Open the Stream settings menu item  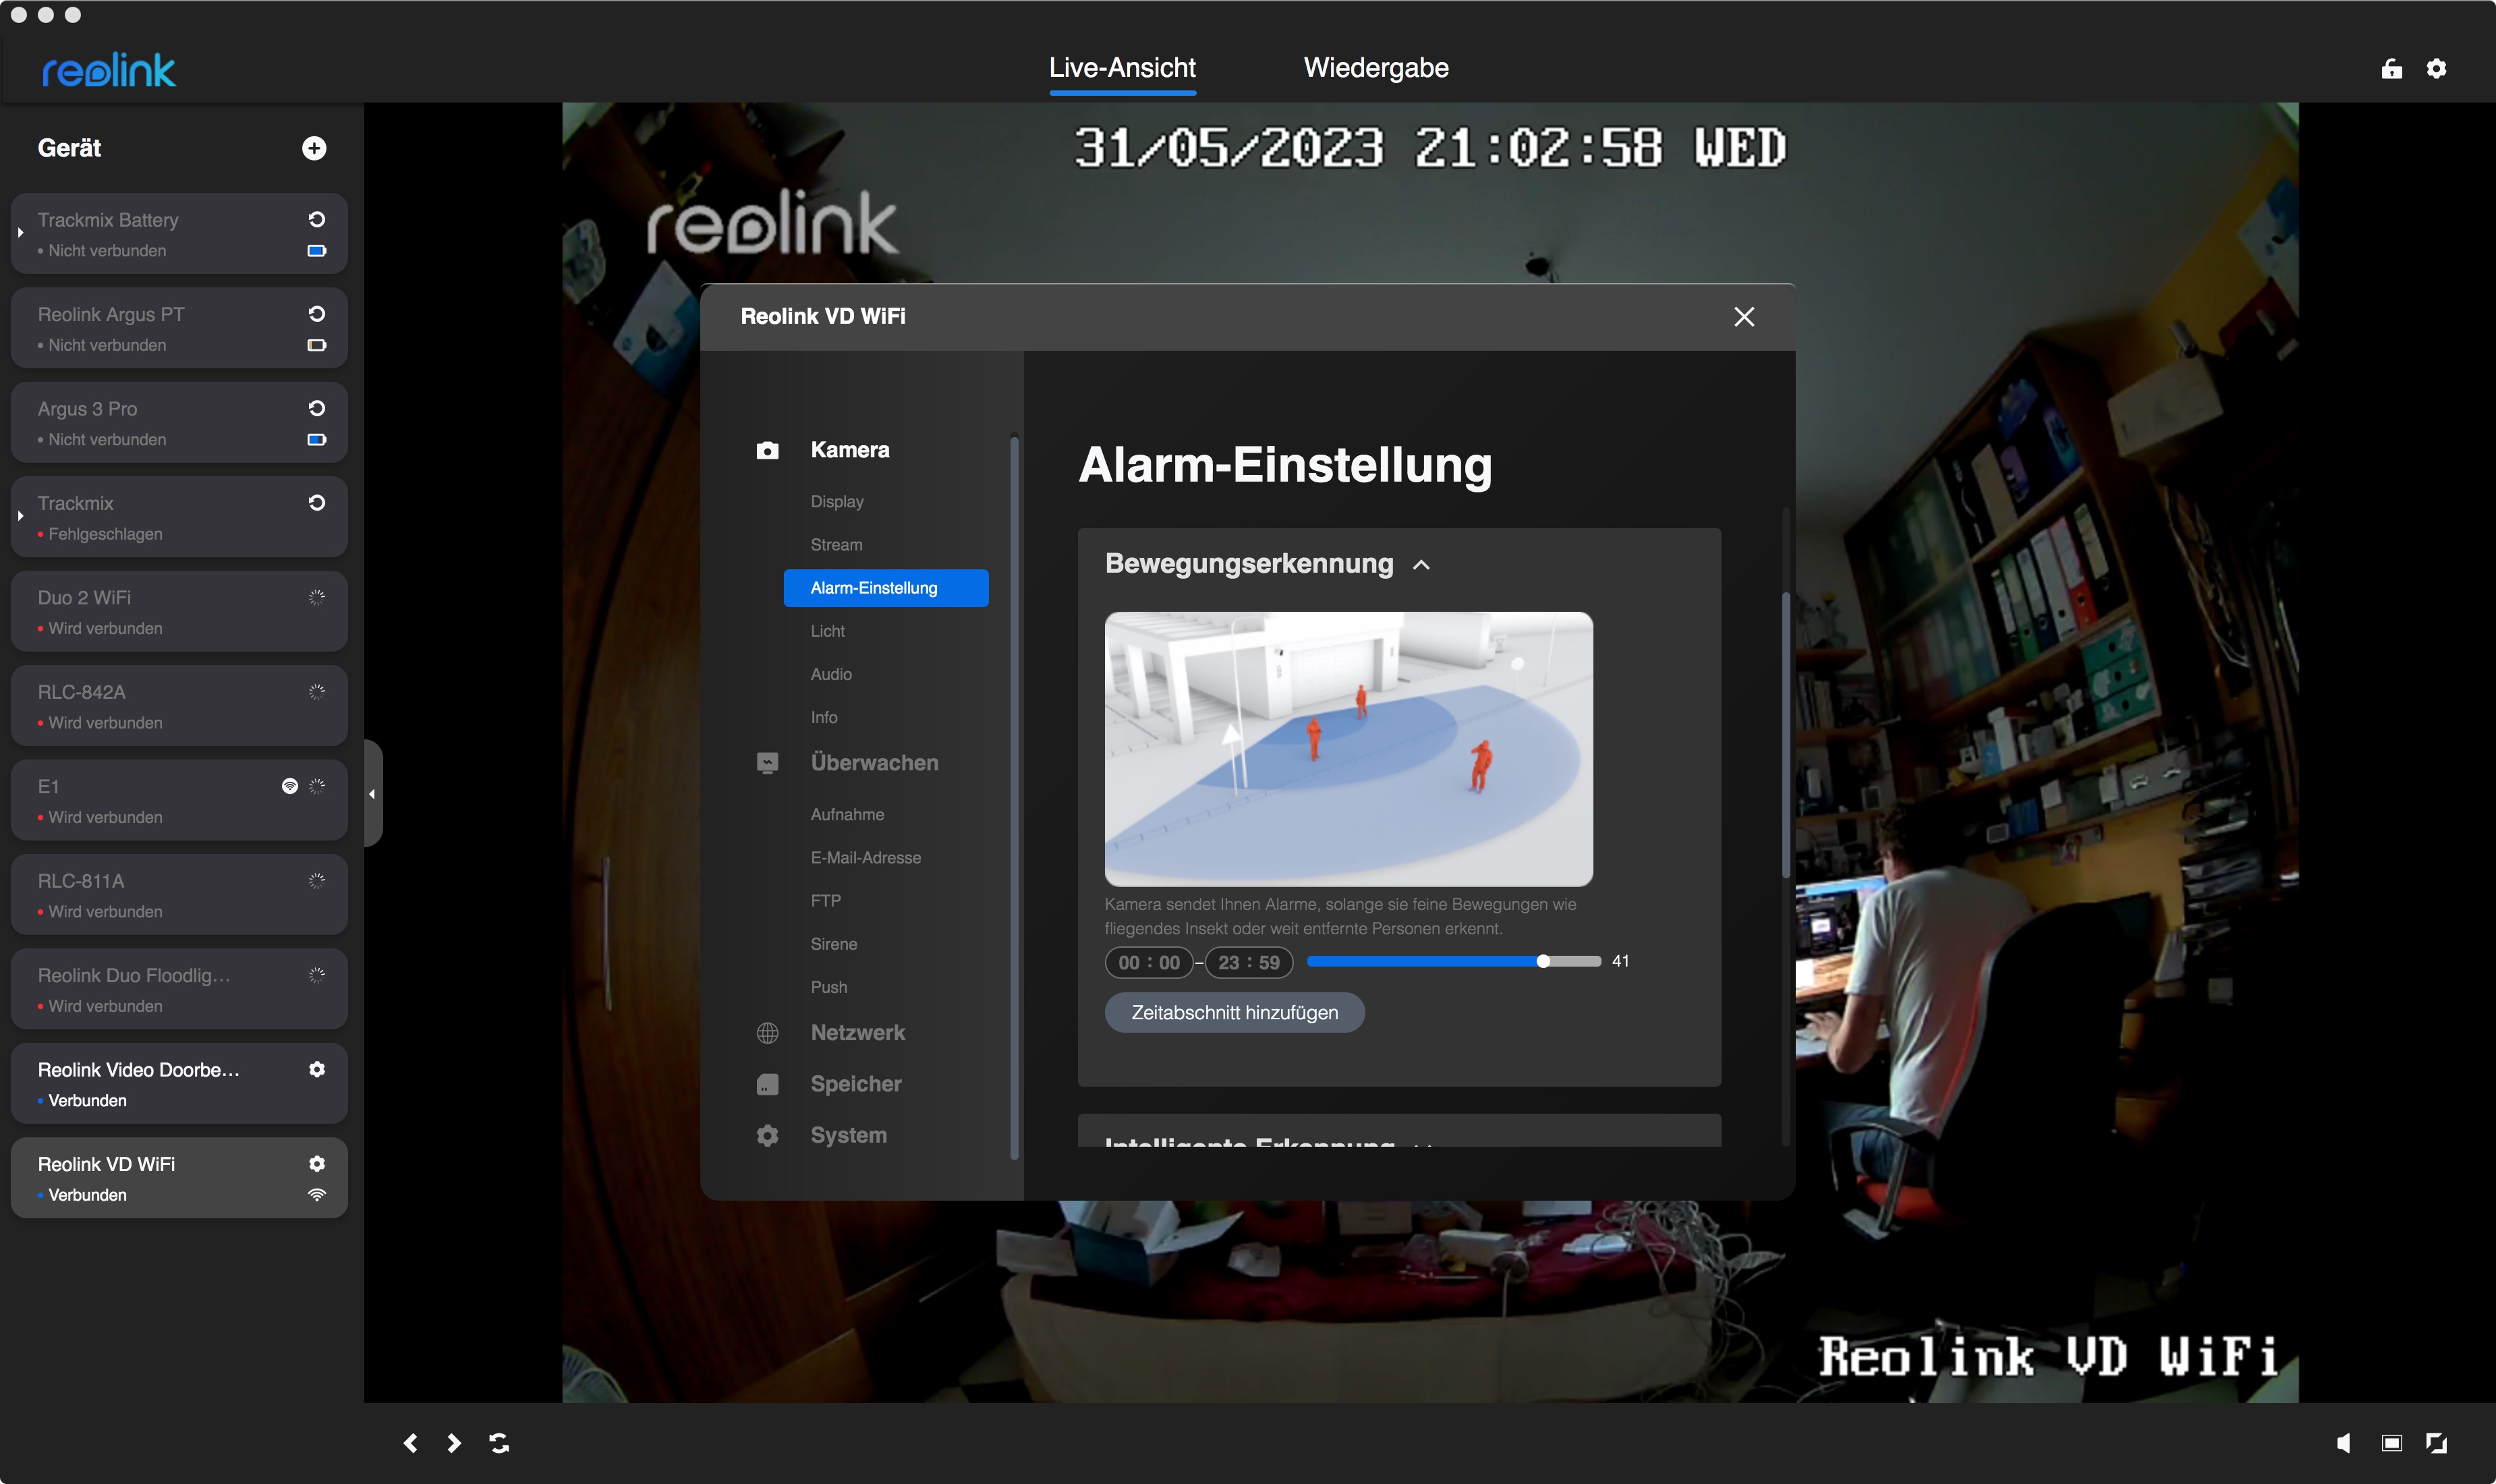tap(836, 545)
